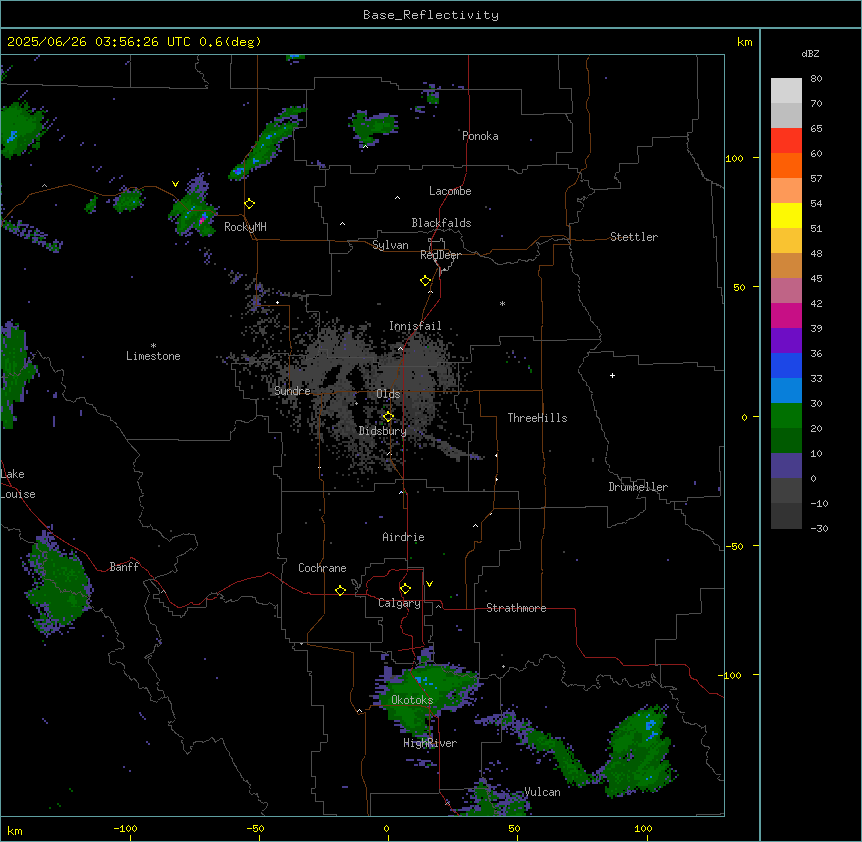Click the Cochrane label

pos(322,568)
